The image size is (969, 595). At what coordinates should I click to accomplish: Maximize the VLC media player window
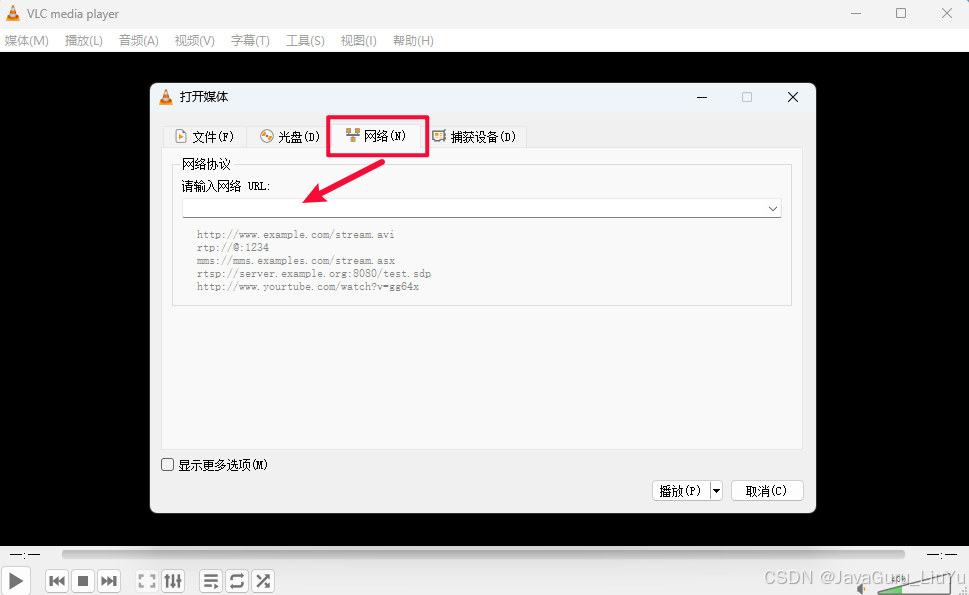click(x=901, y=13)
